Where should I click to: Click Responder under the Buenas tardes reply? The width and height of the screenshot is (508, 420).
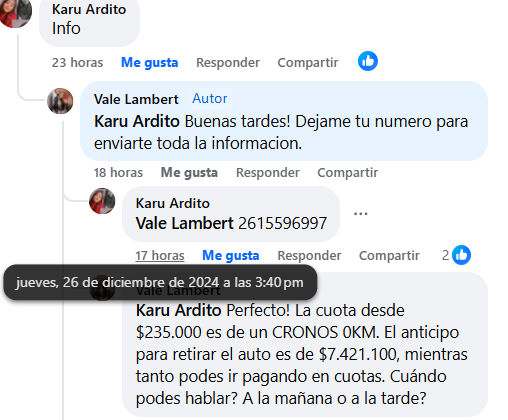268,172
